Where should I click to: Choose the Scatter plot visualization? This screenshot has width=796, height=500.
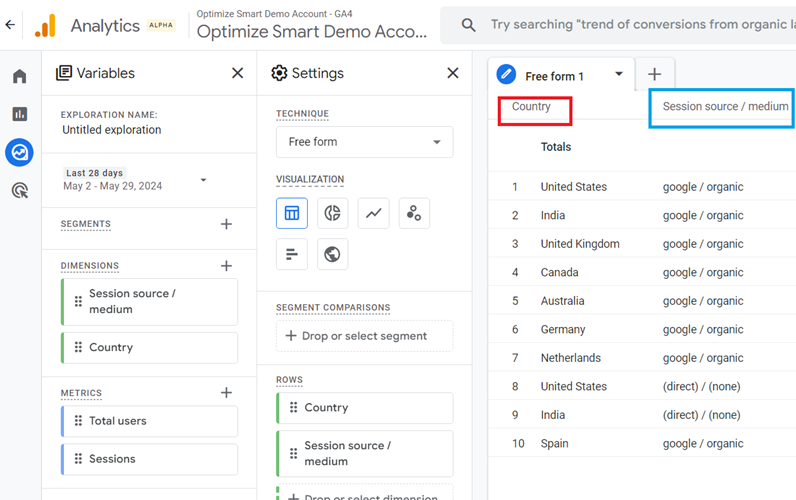[x=414, y=213]
